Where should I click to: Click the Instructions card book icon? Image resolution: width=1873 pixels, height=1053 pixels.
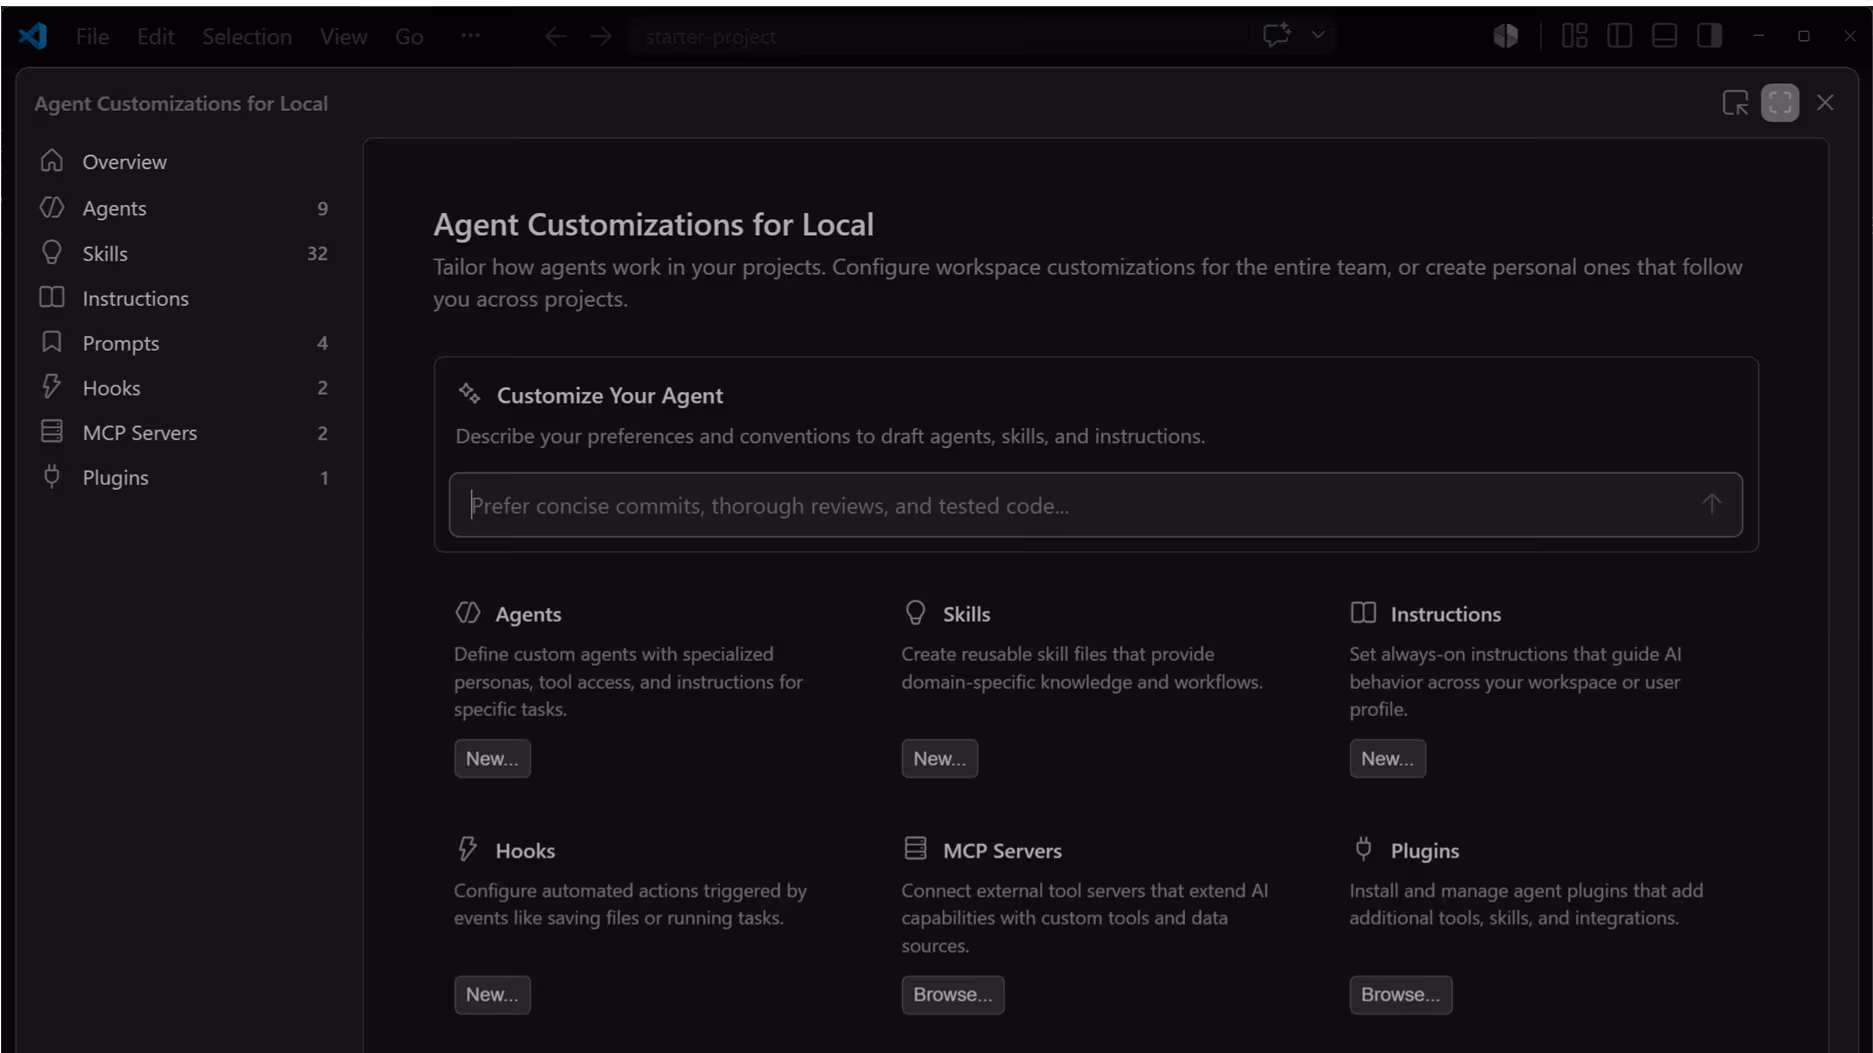[1363, 612]
